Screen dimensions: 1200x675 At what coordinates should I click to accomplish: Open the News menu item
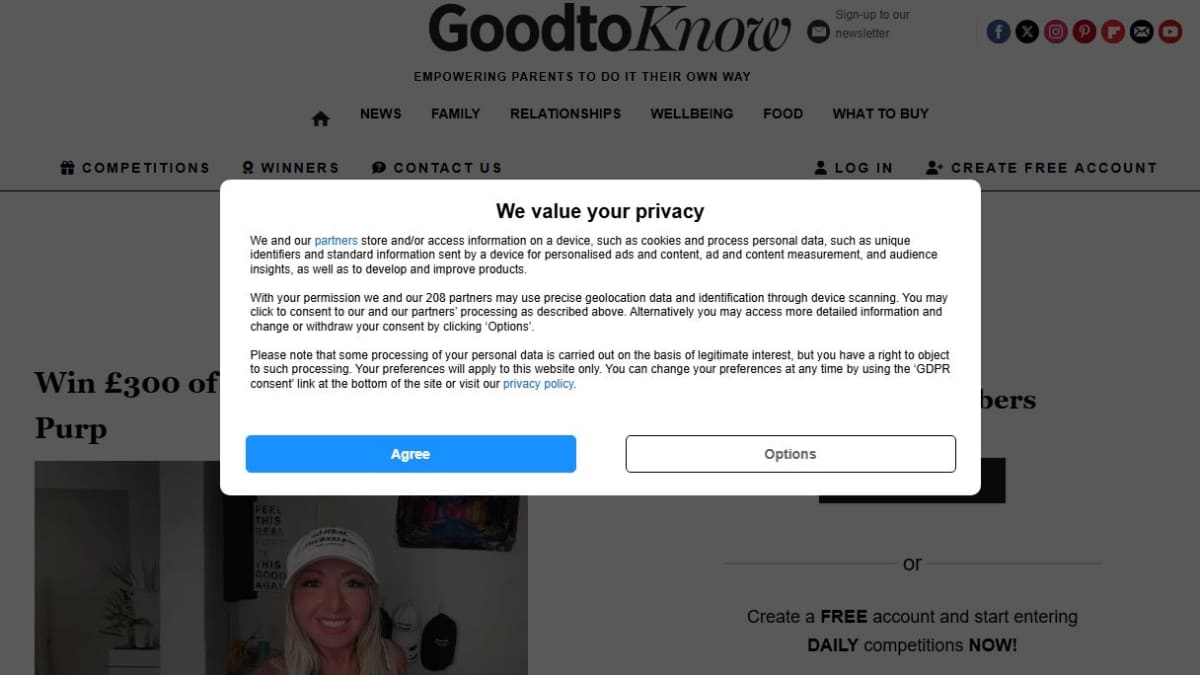(381, 114)
